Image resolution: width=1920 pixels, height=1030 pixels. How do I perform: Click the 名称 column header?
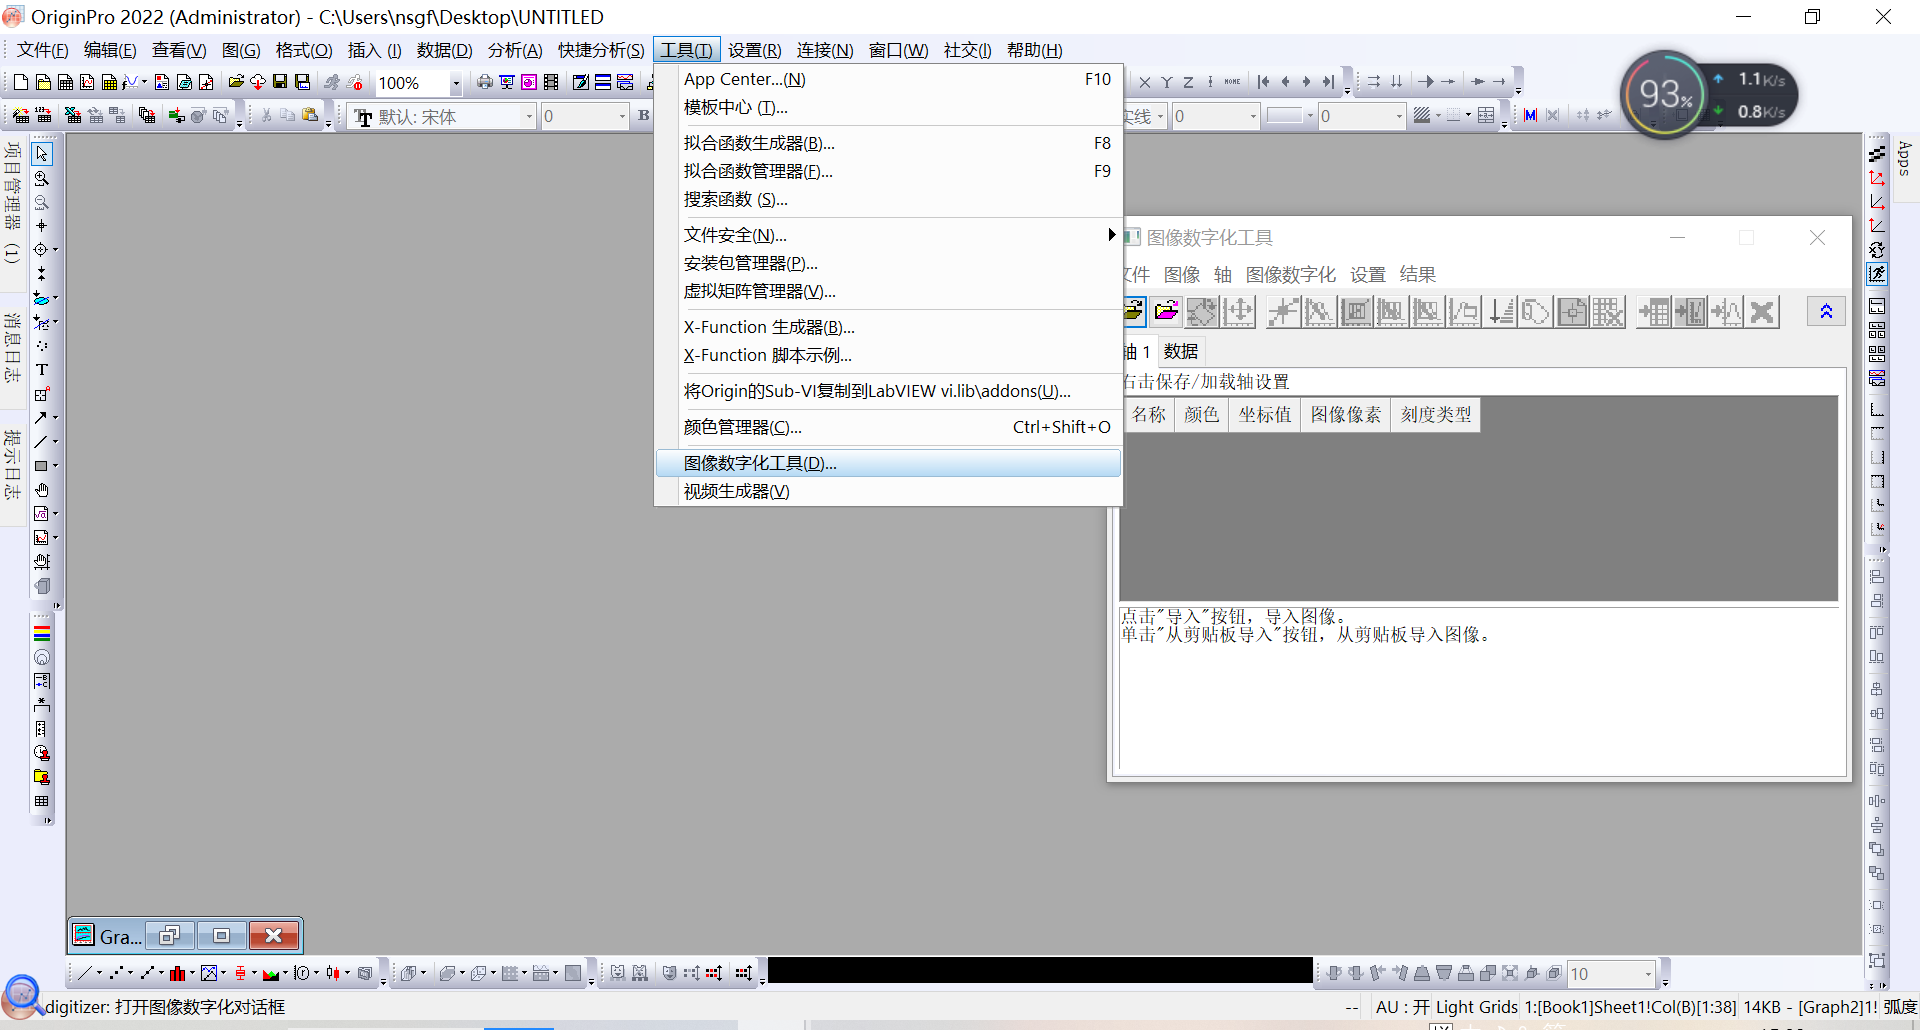point(1149,414)
